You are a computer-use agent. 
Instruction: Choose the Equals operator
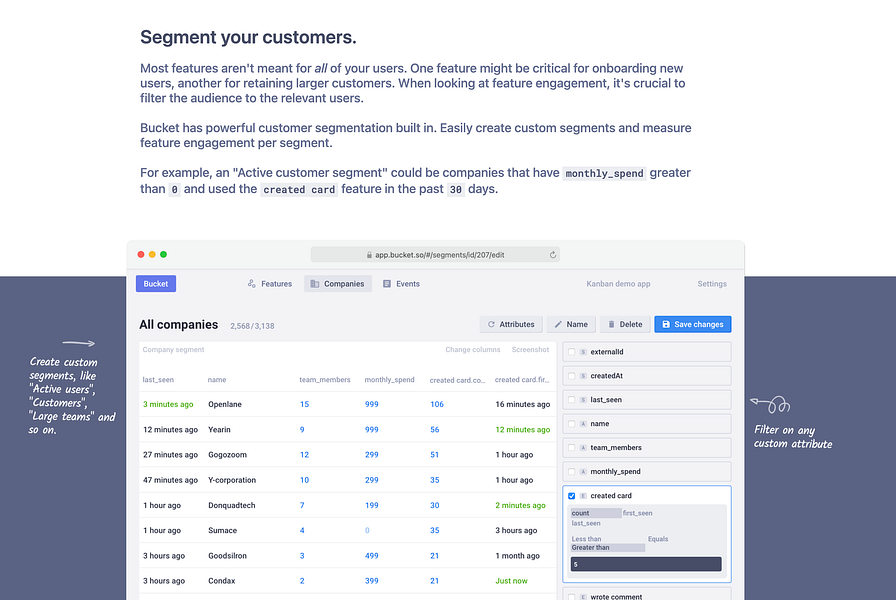658,539
